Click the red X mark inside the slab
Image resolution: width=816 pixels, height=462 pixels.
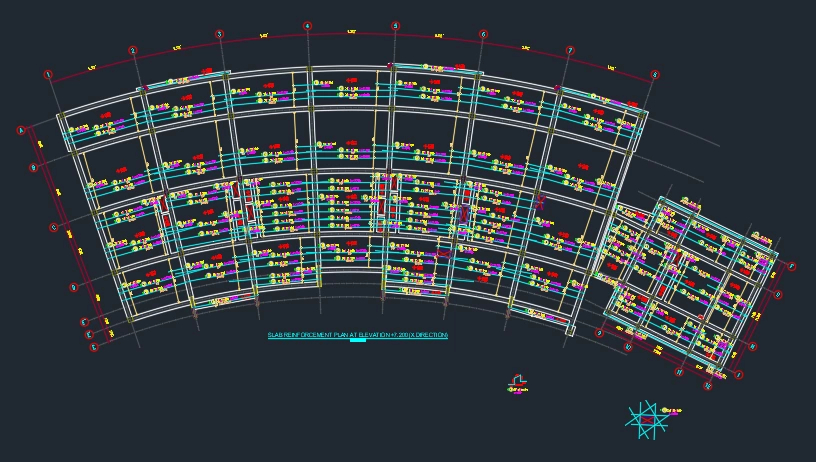click(x=541, y=201)
